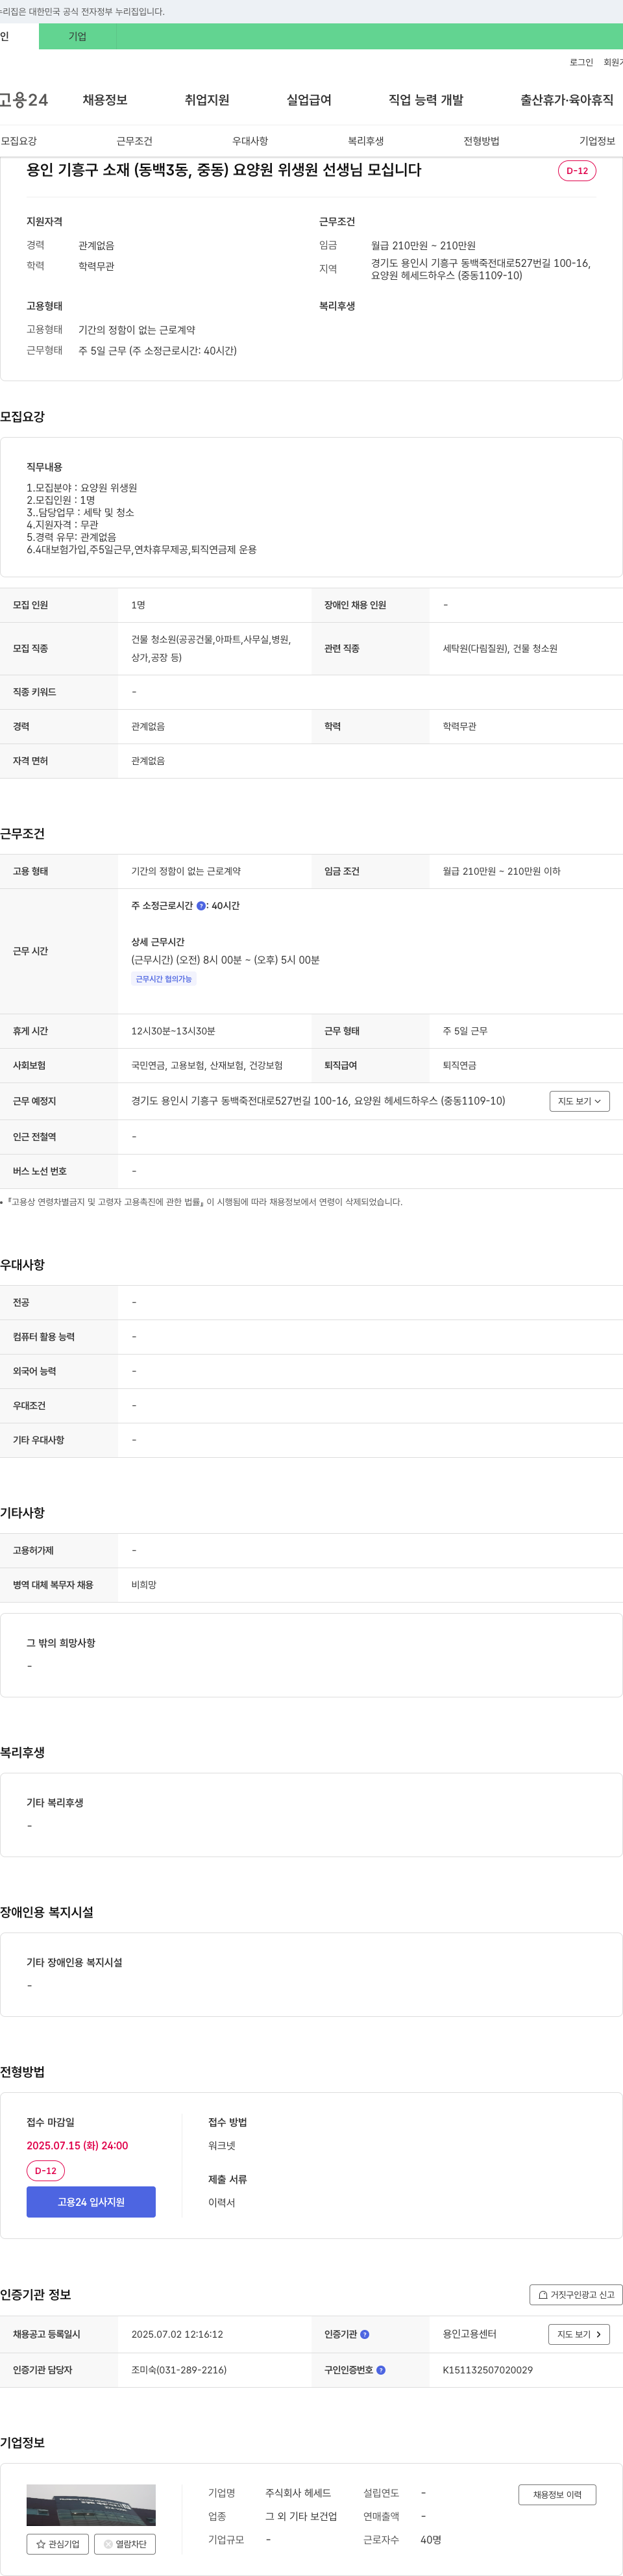Click the D-12 badge under 접수 마감일
The height and width of the screenshot is (2576, 623).
(46, 2171)
